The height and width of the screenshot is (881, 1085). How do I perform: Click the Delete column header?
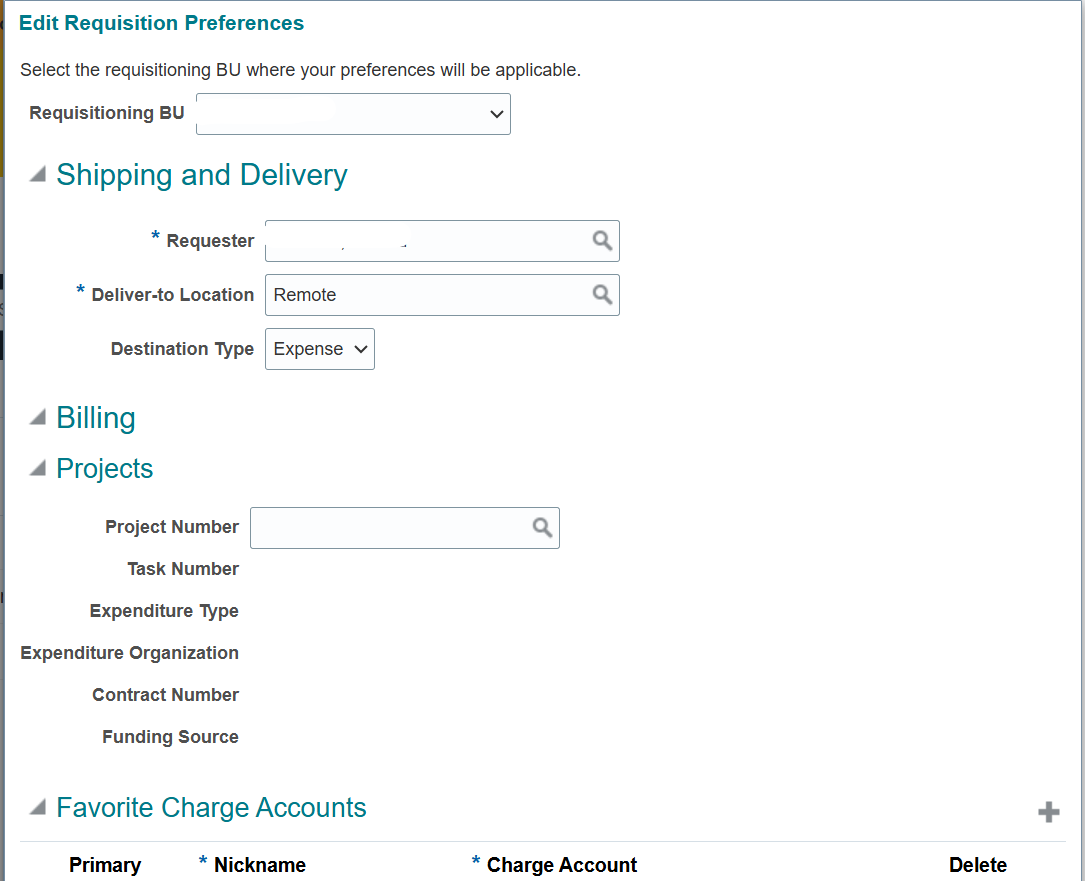click(978, 865)
